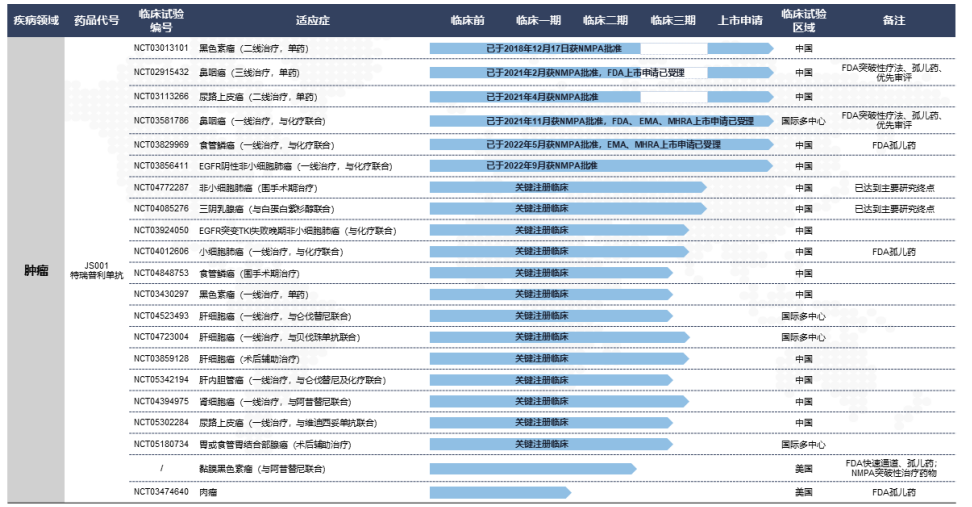Select the 临床三期 phase header
This screenshot has height=507, width=972.
coord(672,20)
